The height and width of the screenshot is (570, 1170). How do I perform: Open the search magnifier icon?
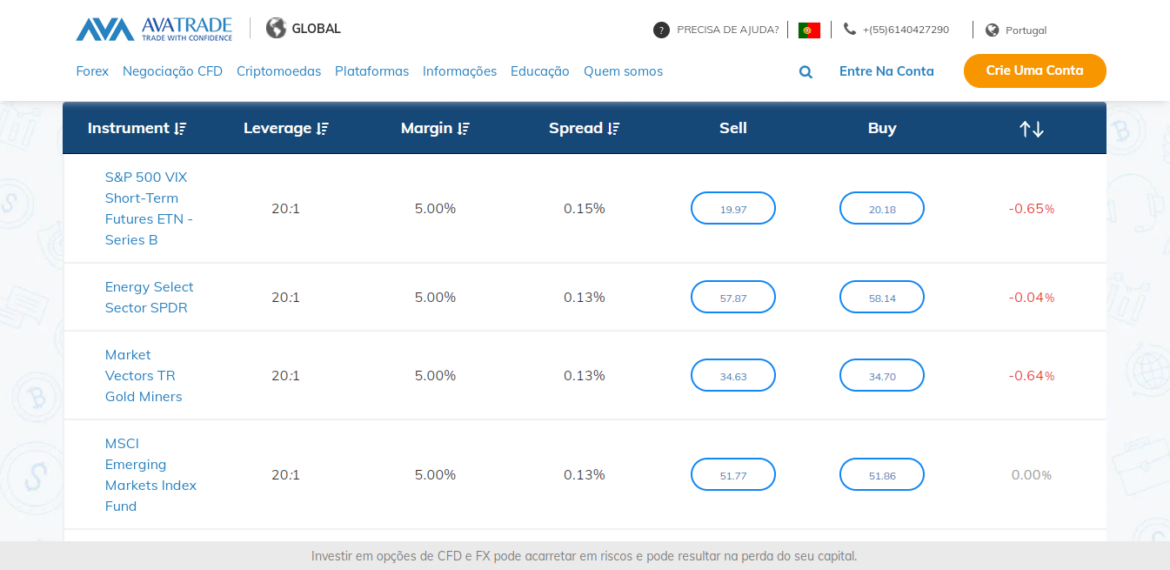[806, 72]
